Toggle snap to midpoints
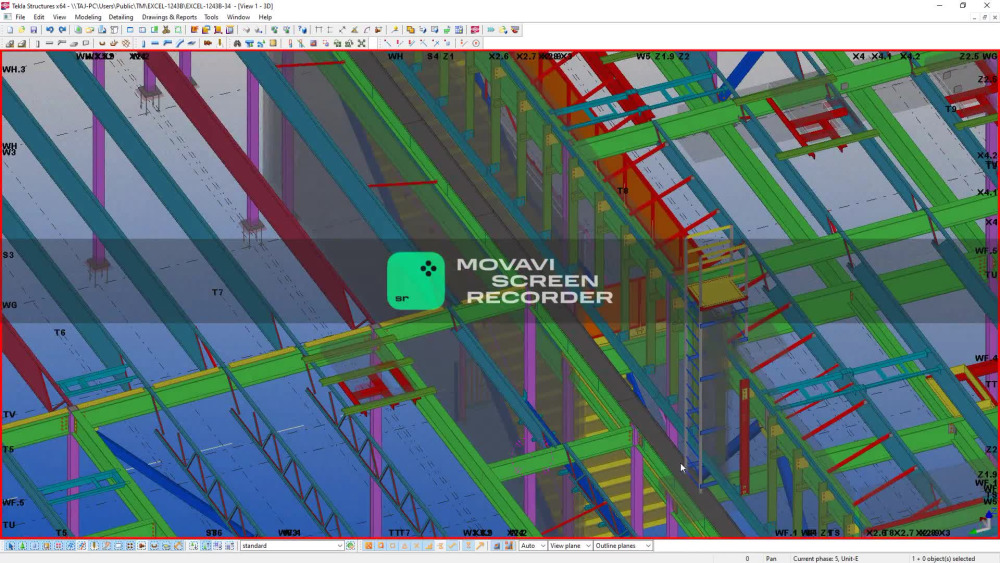This screenshot has width=1000, height=563. click(x=404, y=546)
